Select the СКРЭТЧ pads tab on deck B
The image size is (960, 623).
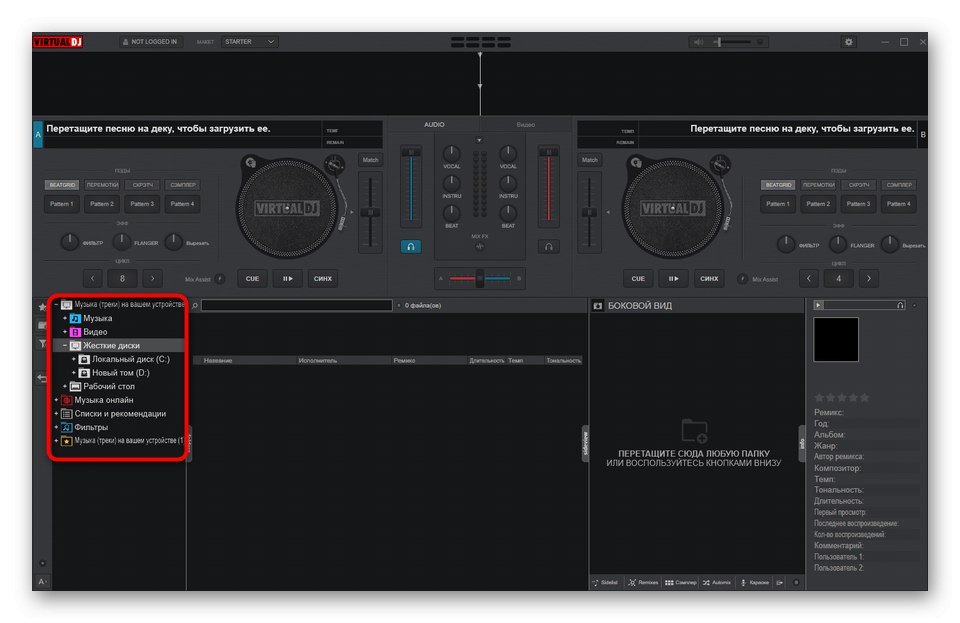coord(858,185)
